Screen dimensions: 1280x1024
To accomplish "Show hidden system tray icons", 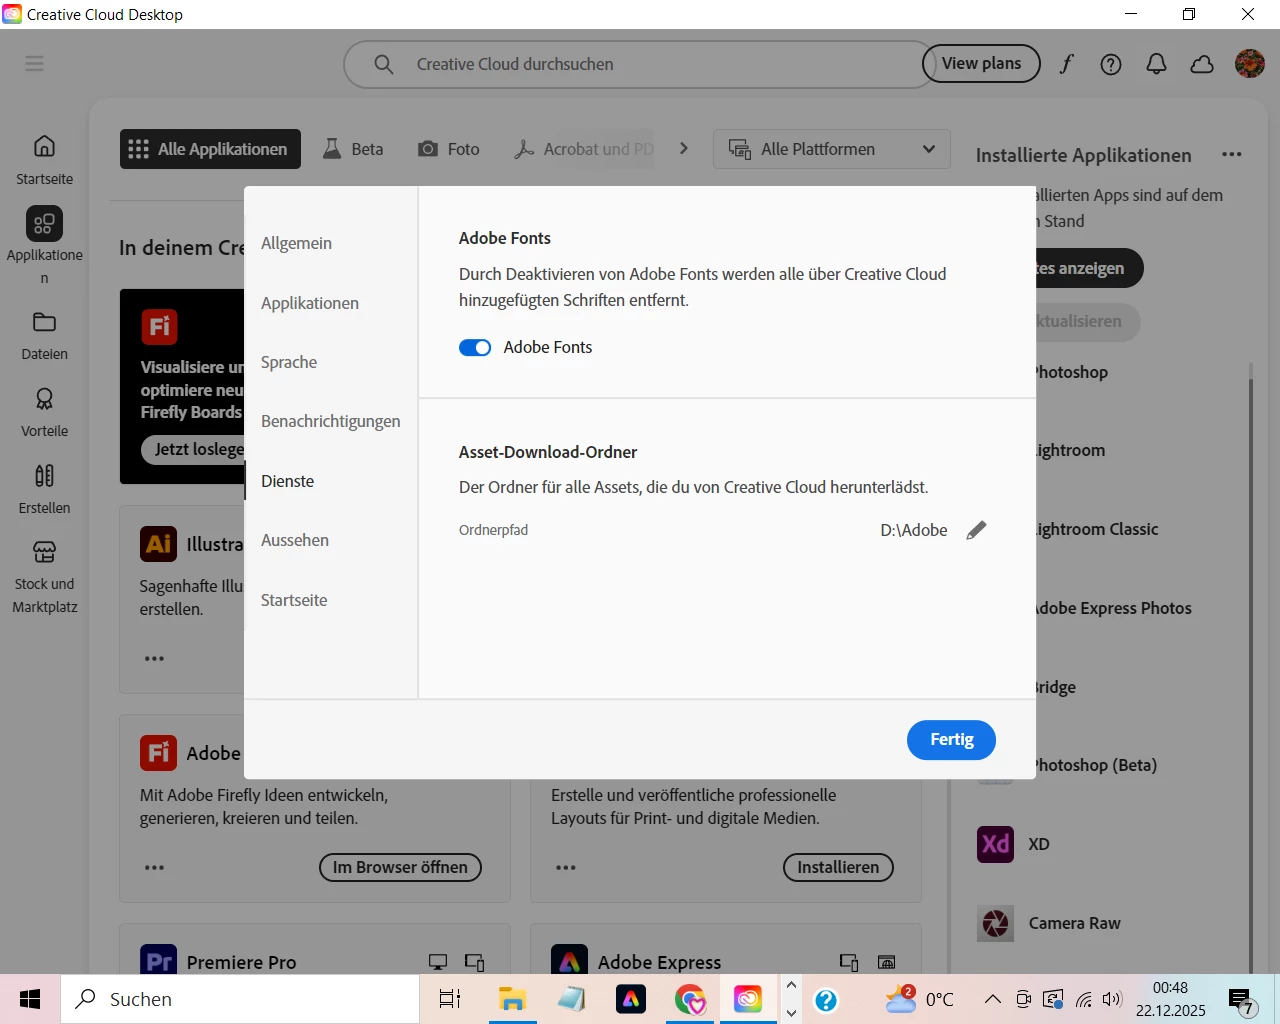I will point(992,999).
